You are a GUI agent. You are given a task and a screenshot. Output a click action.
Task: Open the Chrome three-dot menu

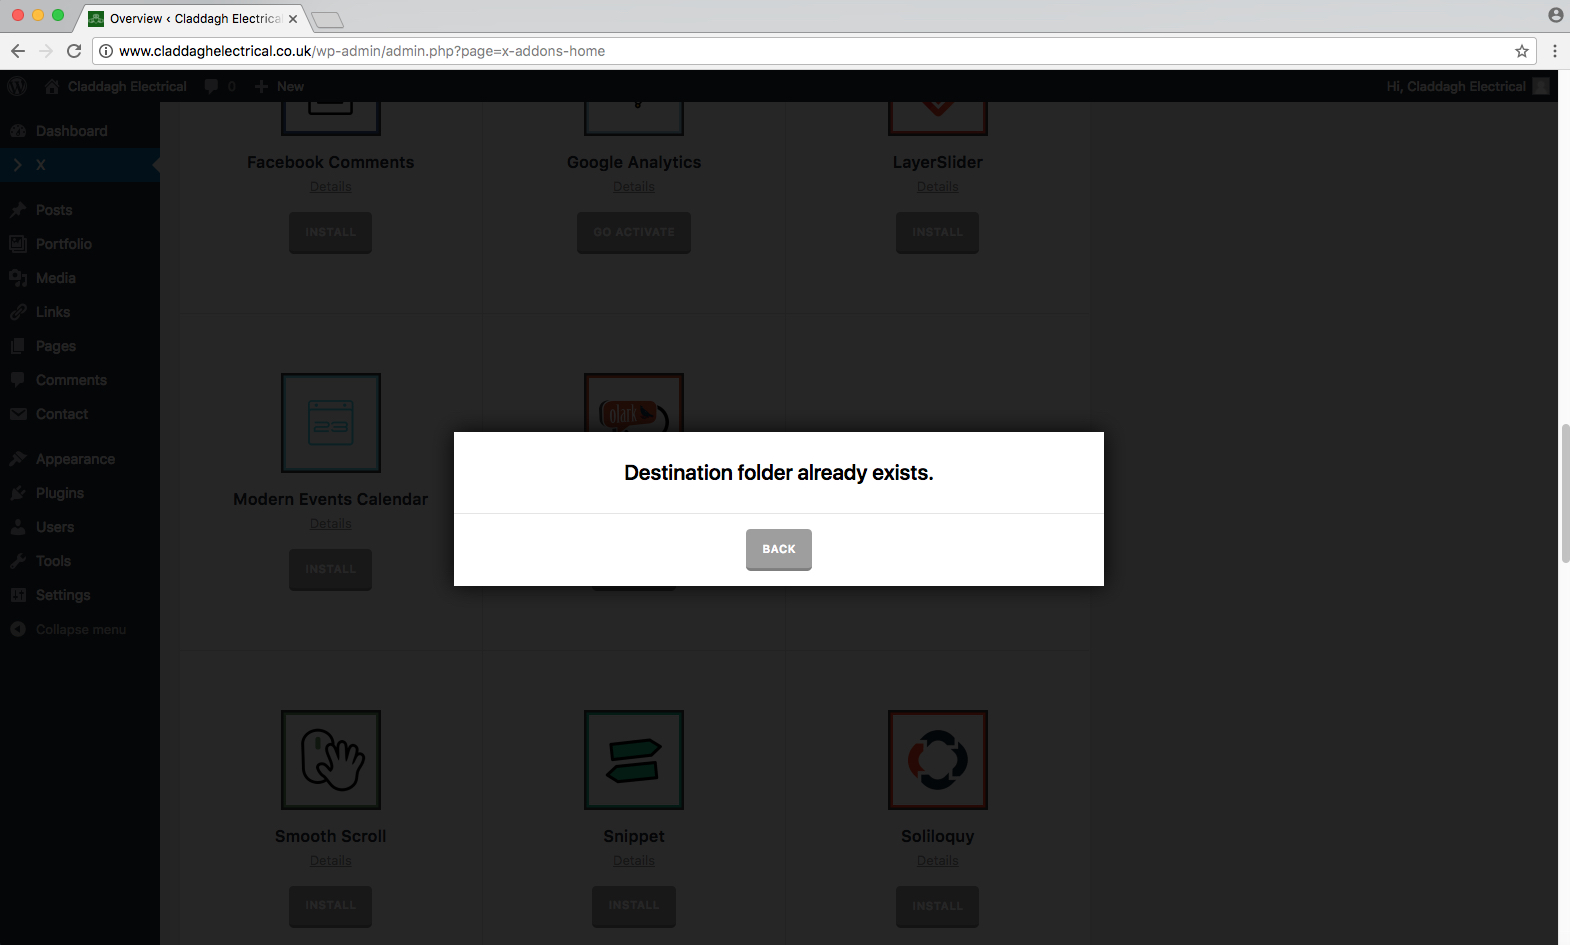click(1554, 51)
